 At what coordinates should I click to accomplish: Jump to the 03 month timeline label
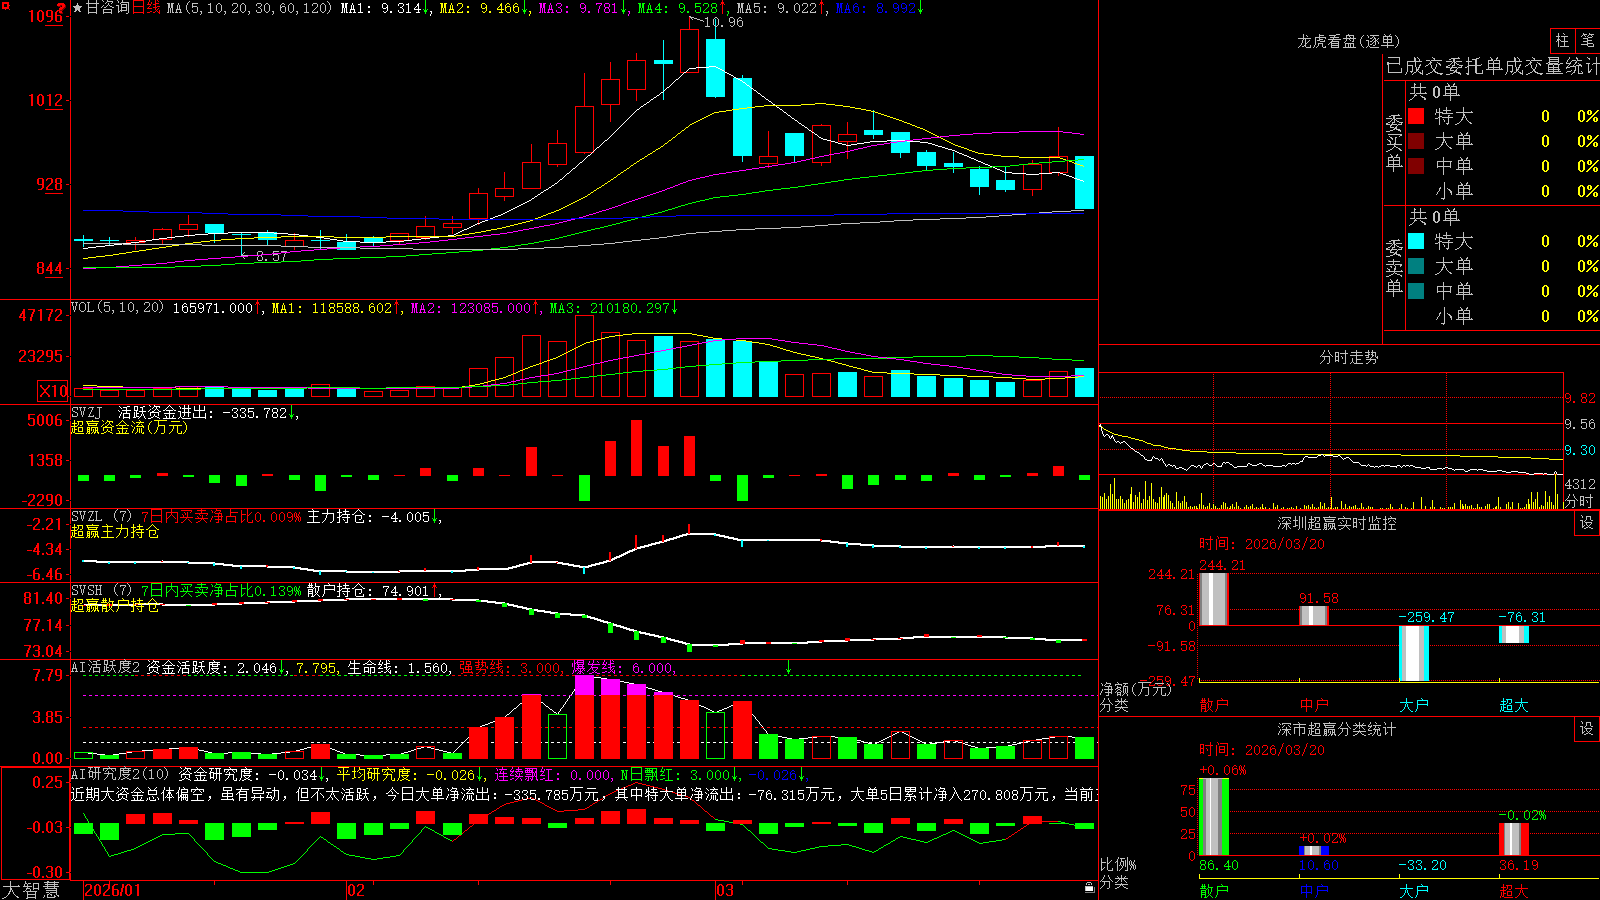[x=725, y=890]
